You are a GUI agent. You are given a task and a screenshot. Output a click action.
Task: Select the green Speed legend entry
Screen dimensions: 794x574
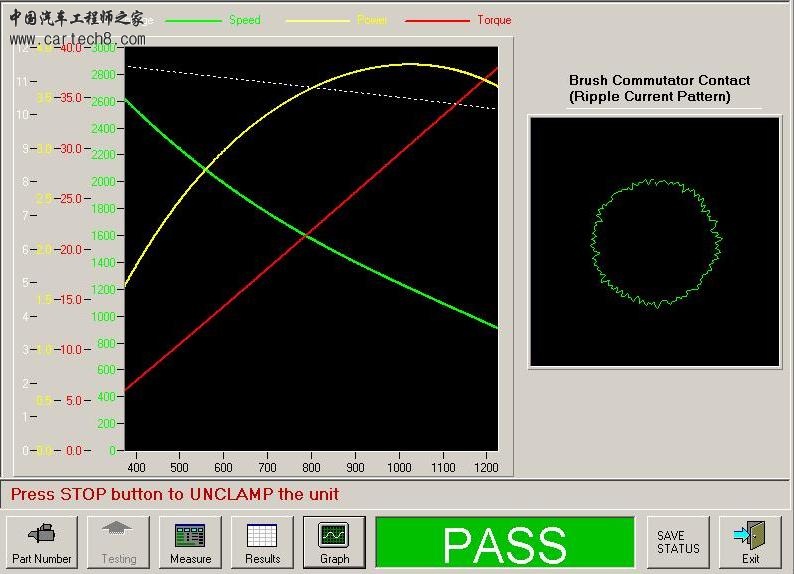coord(244,20)
